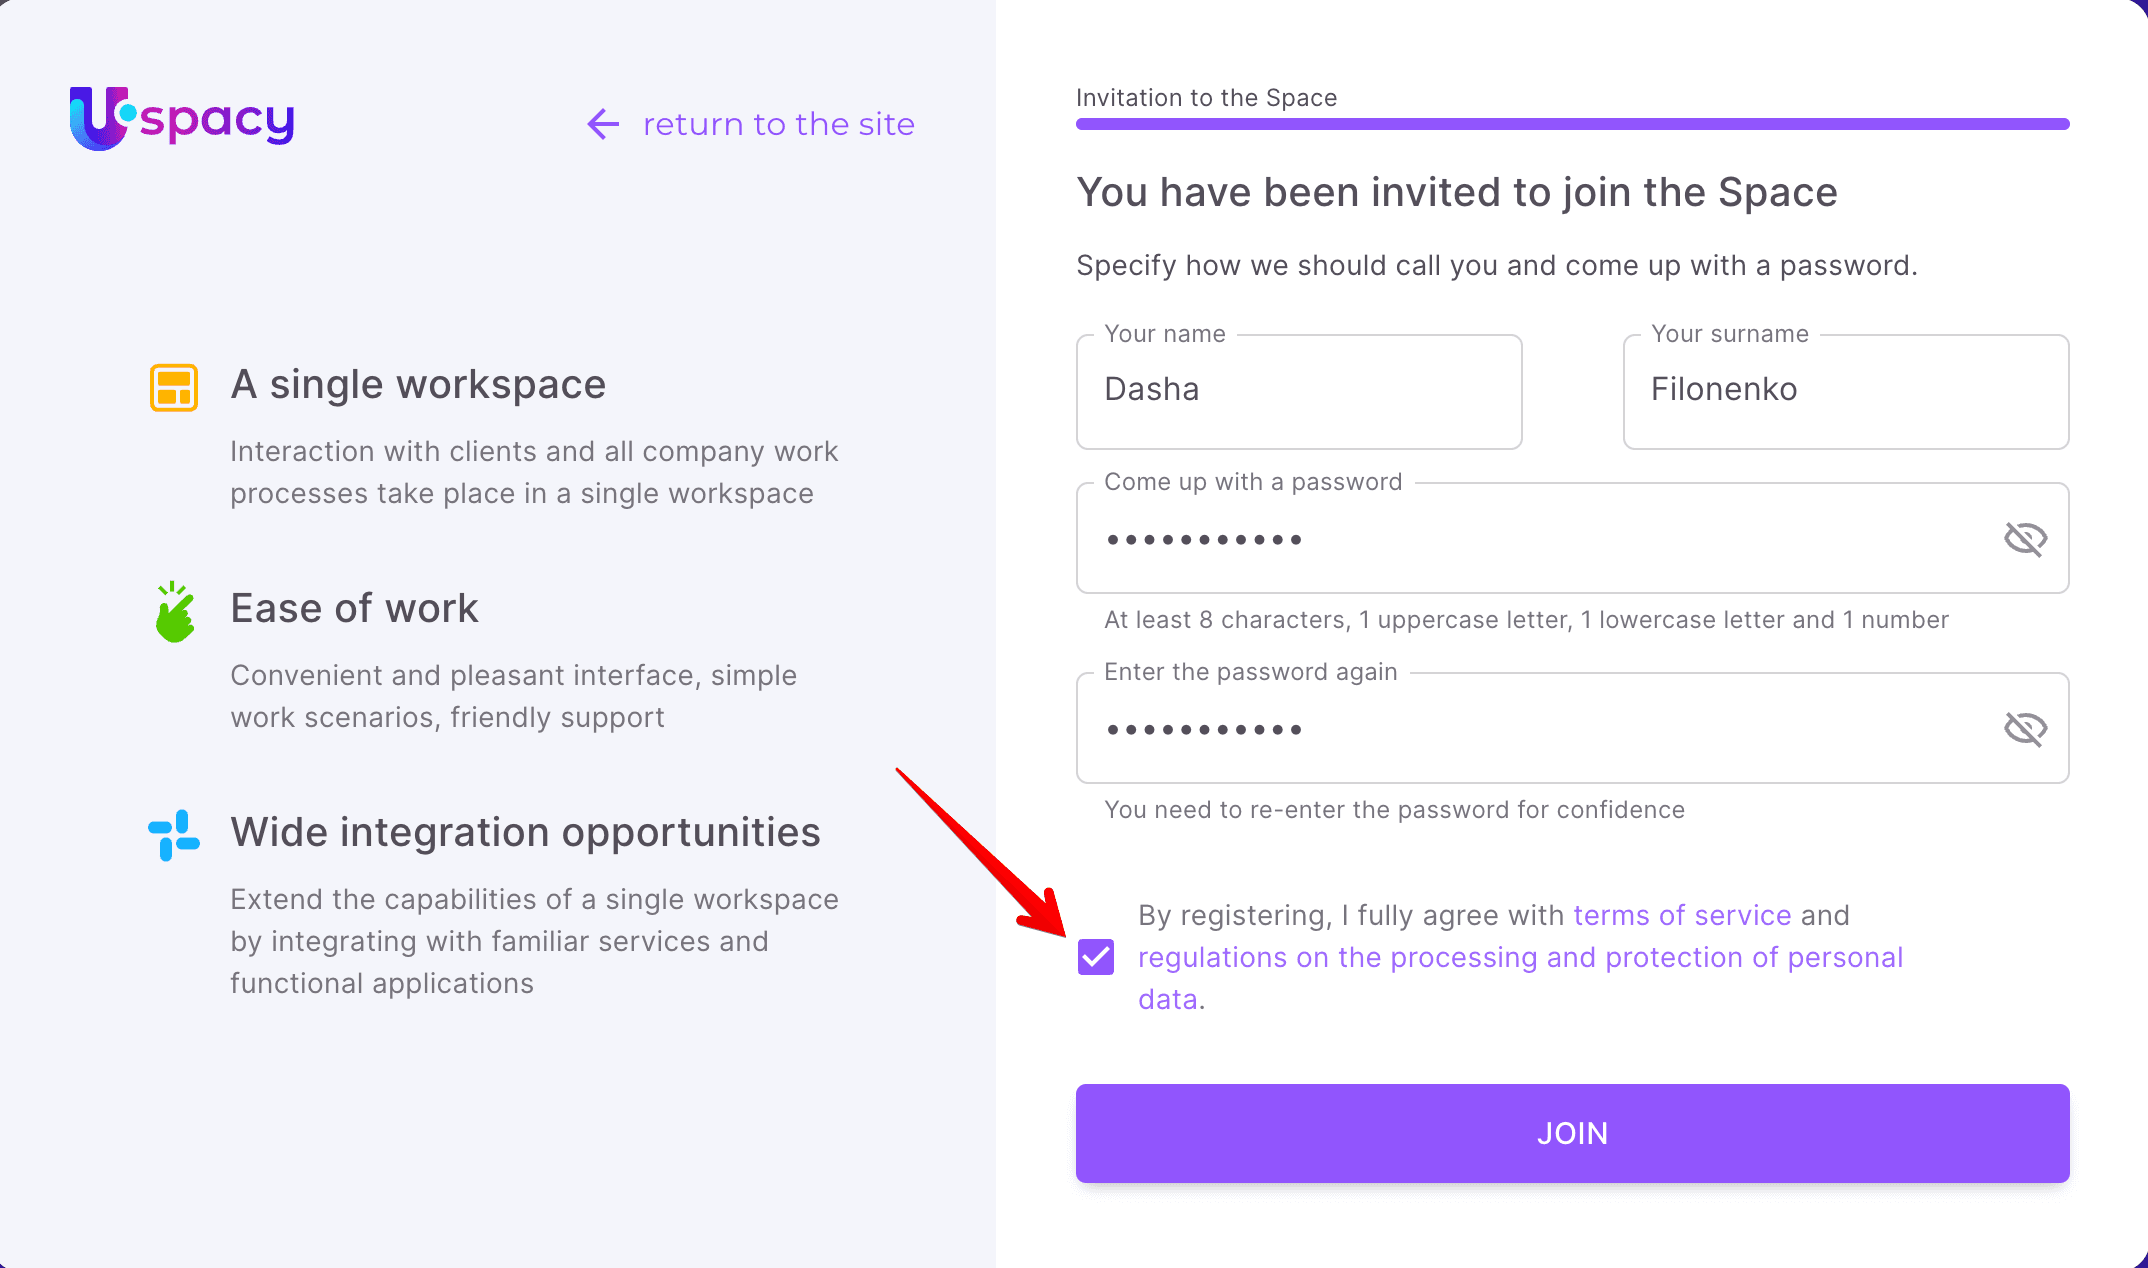2148x1268 pixels.
Task: Open the terms of service link
Action: coord(1682,915)
